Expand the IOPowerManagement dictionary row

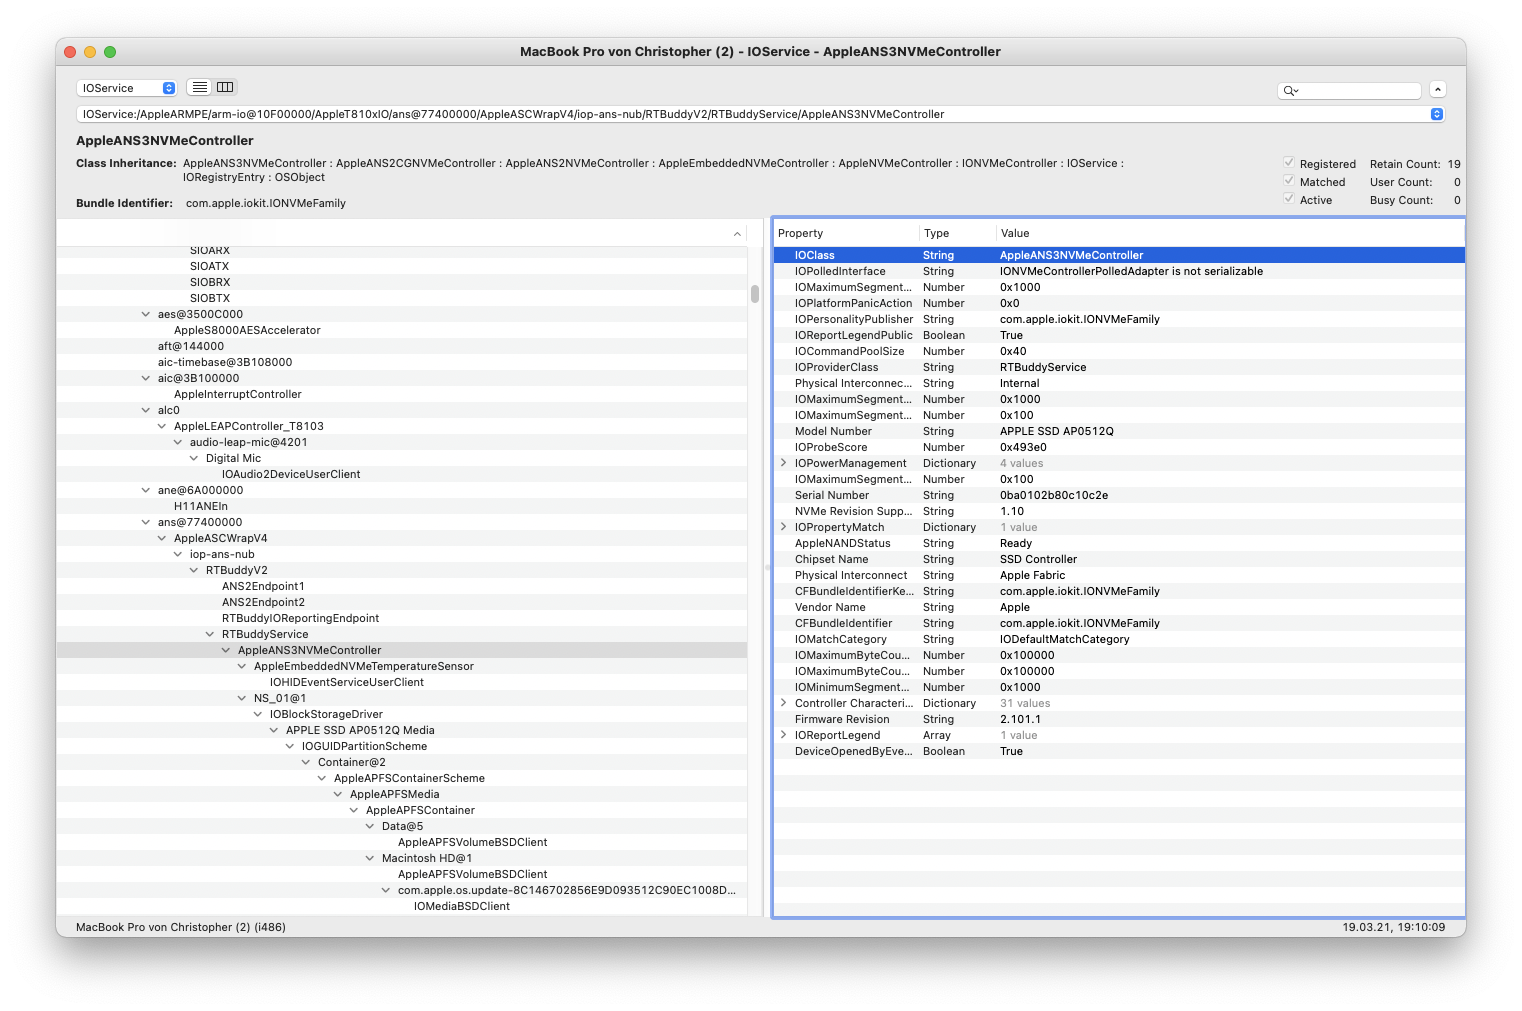click(x=783, y=463)
